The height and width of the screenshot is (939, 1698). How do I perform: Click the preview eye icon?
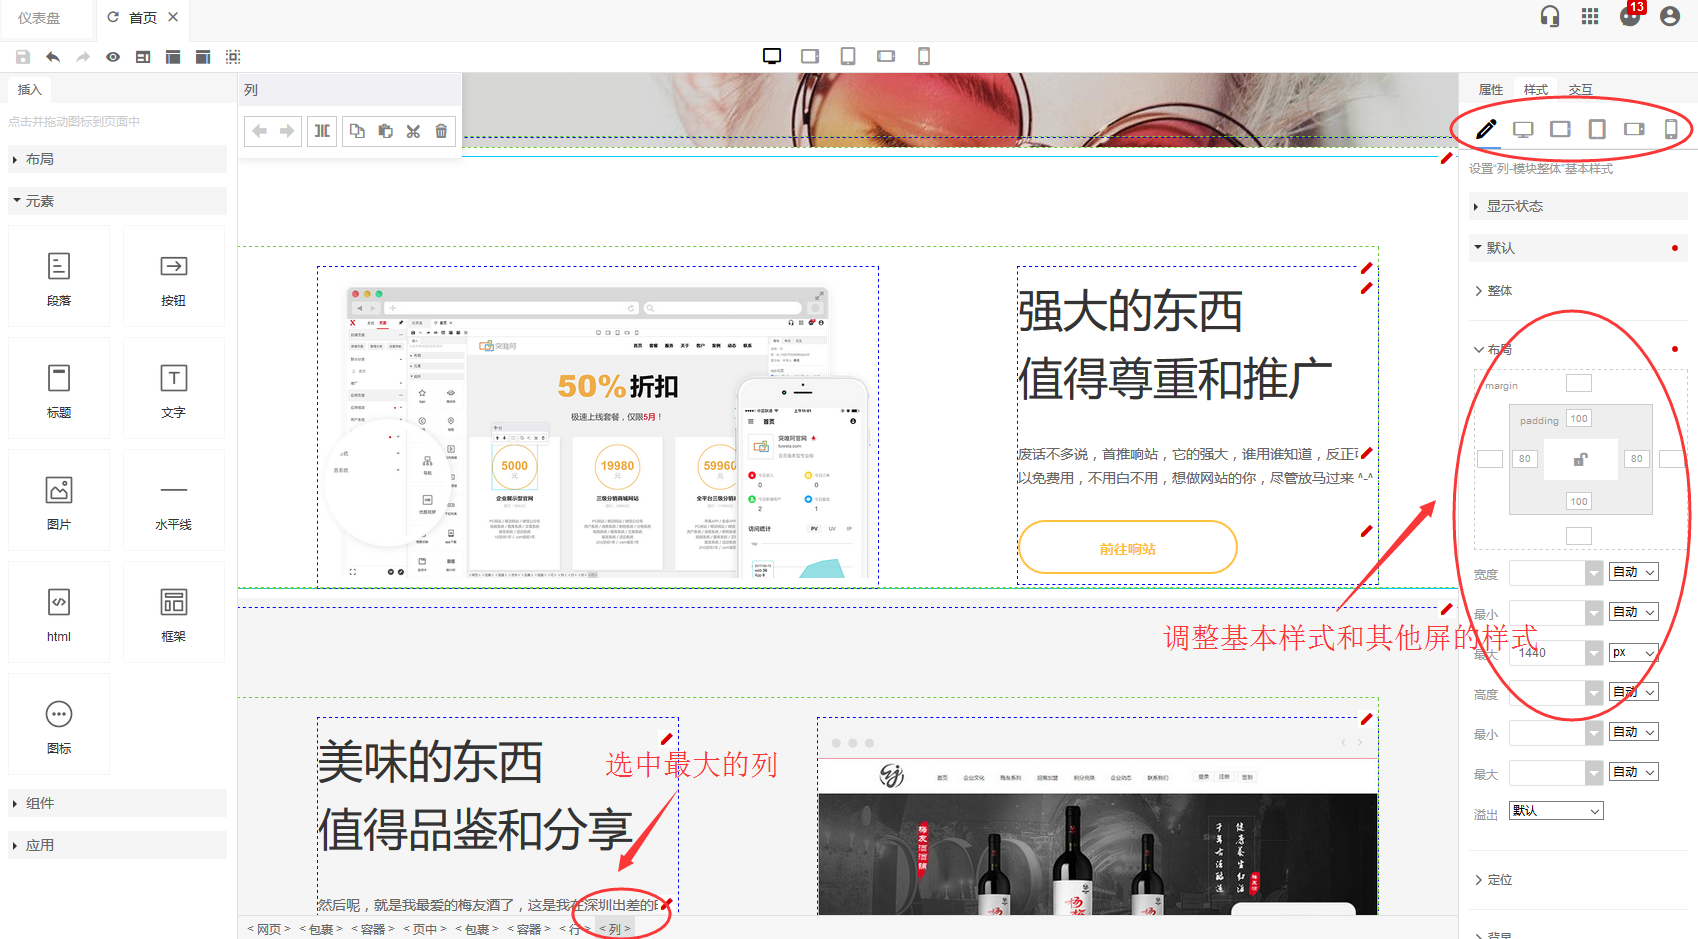[x=113, y=57]
